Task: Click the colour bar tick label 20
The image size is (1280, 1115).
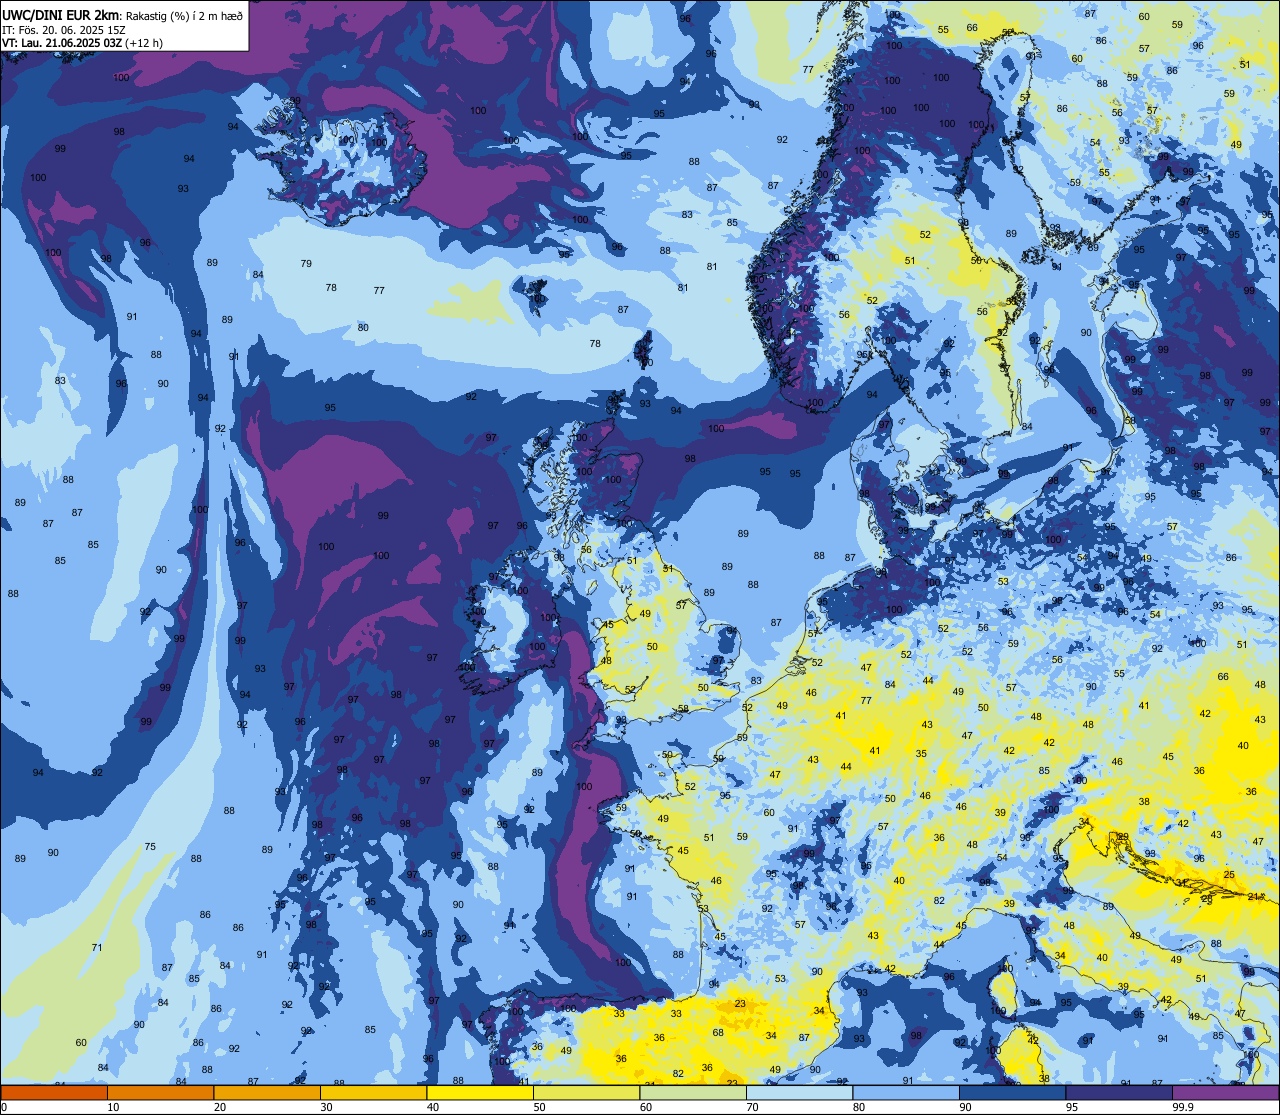Action: coord(220,1107)
